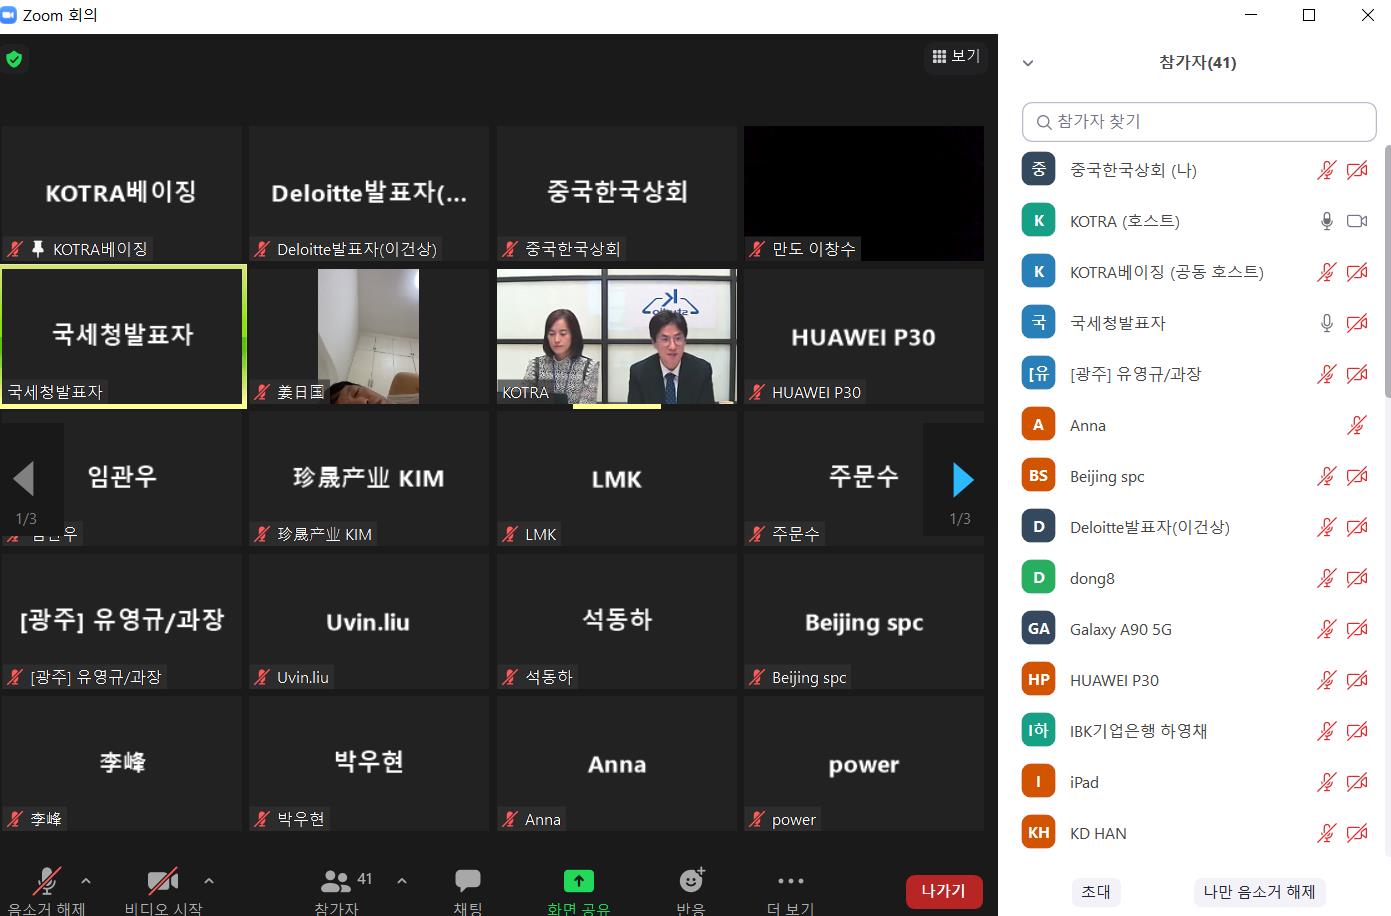Click camera-off icon for dong8
The image size is (1391, 916).
[1357, 578]
